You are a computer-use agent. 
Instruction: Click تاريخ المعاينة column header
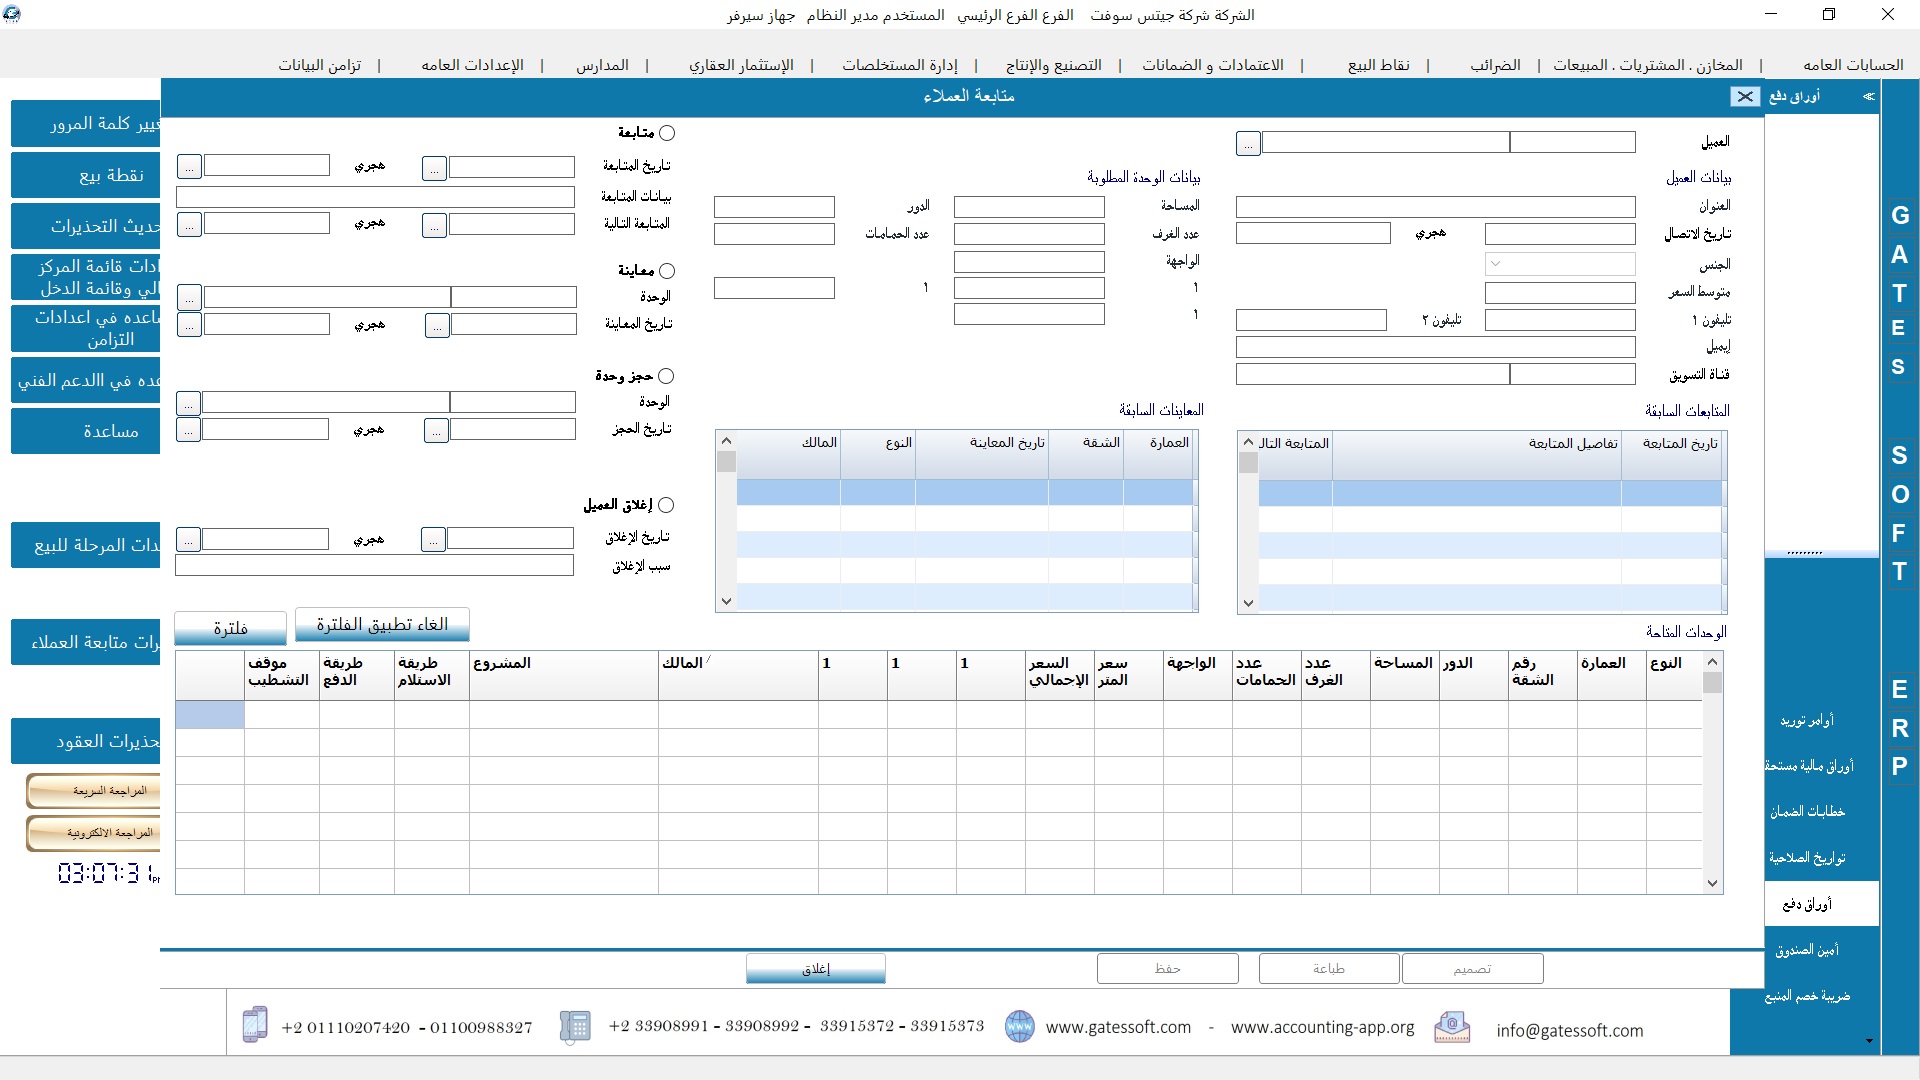pyautogui.click(x=982, y=454)
